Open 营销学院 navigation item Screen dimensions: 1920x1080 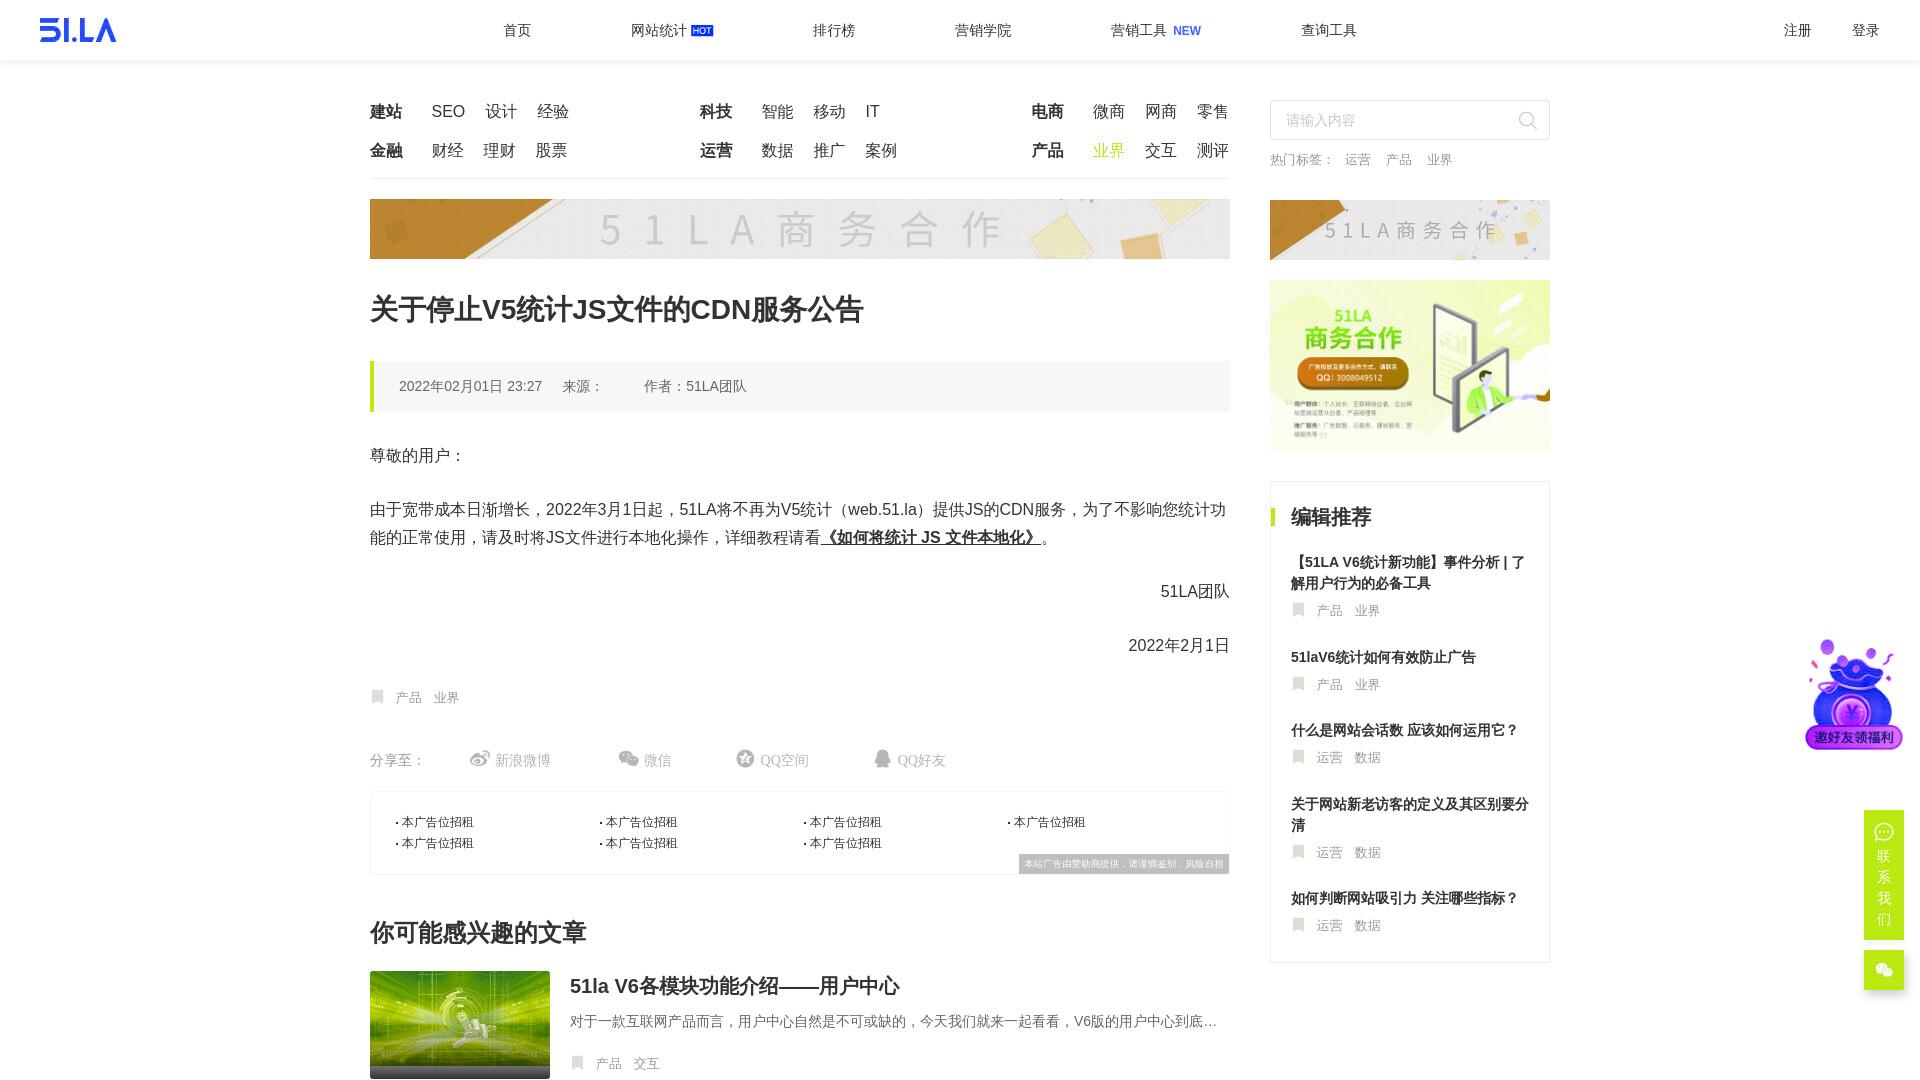983,30
